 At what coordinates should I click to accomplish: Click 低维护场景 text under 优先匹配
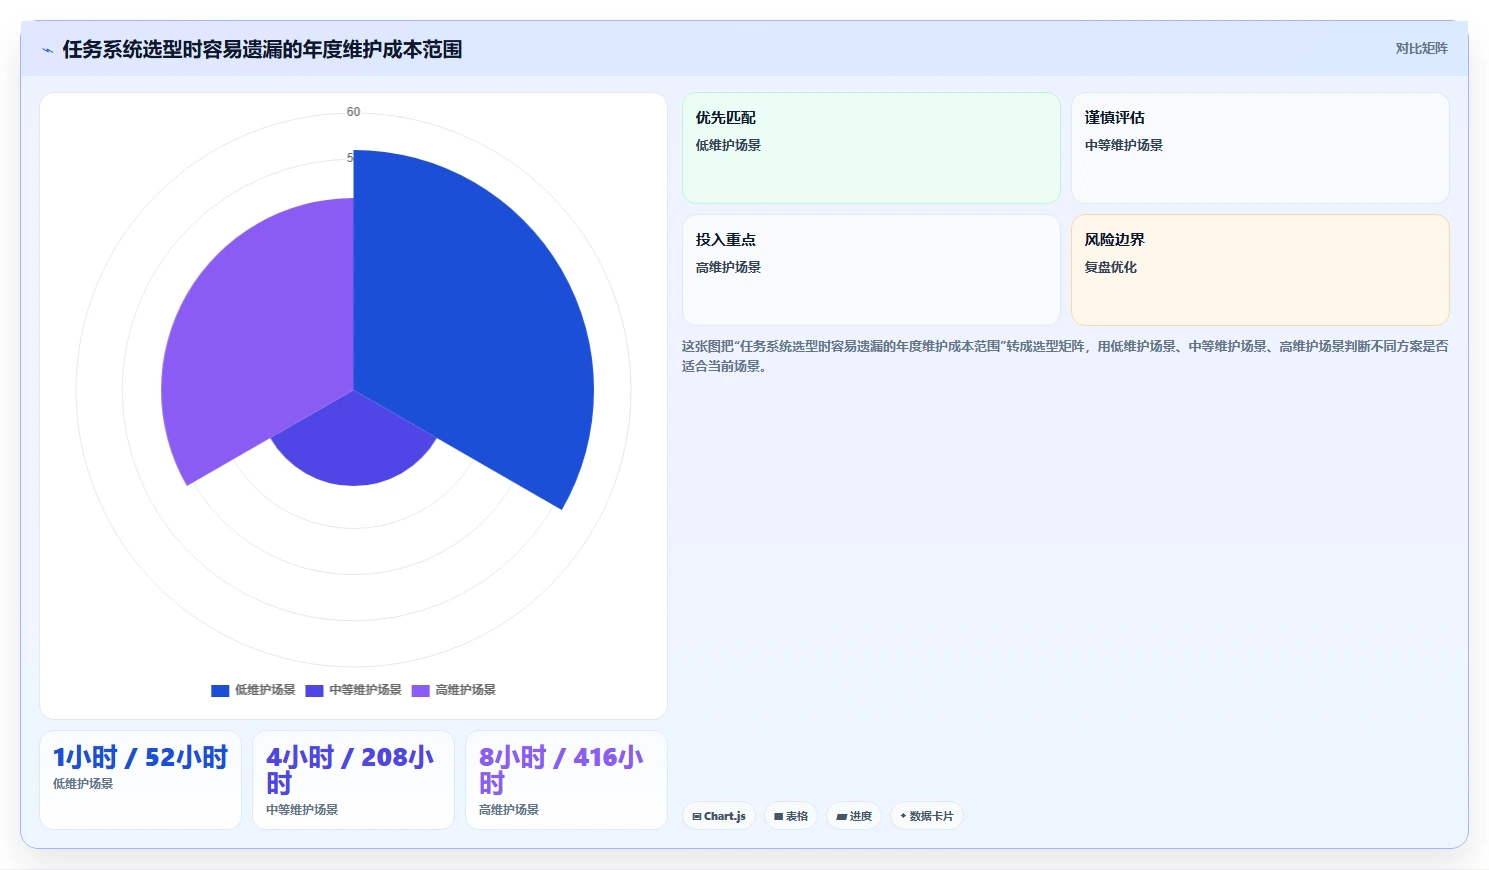click(728, 145)
